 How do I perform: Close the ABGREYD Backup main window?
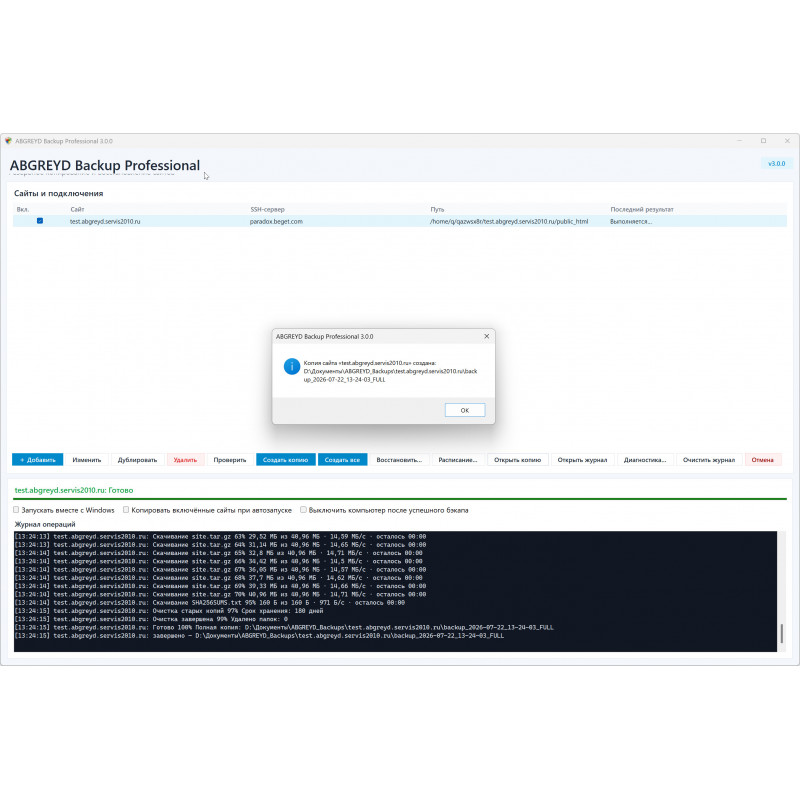787,141
